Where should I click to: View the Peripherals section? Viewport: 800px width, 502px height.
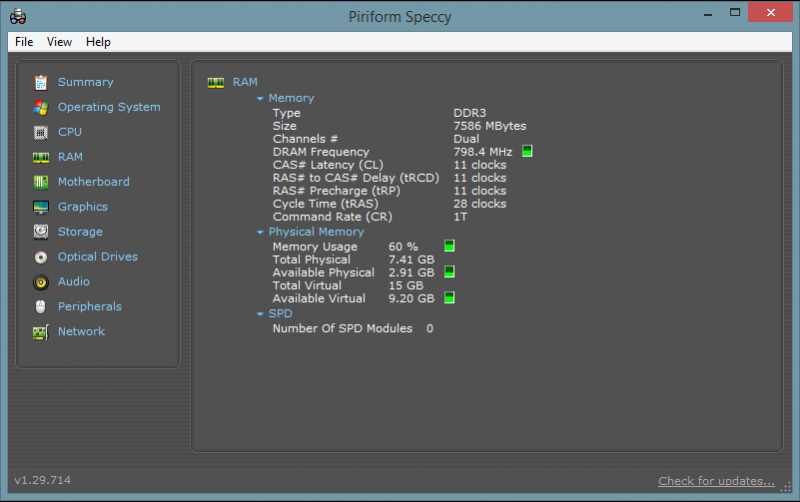click(x=90, y=307)
